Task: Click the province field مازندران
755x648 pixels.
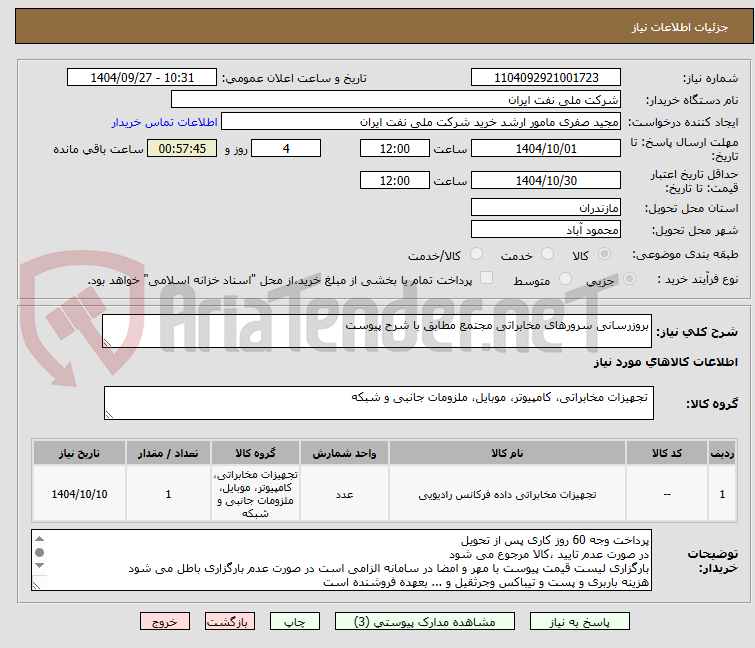Action: [x=546, y=207]
